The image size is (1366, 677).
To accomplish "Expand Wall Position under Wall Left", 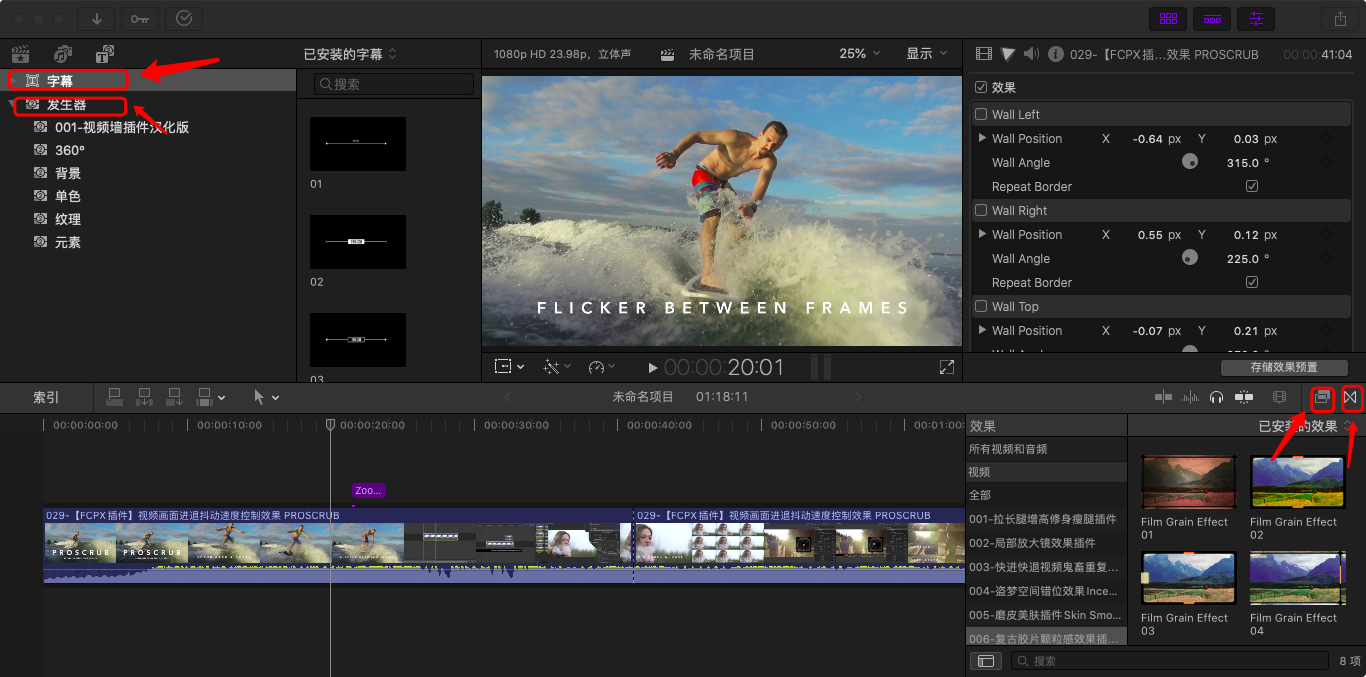I will [982, 138].
